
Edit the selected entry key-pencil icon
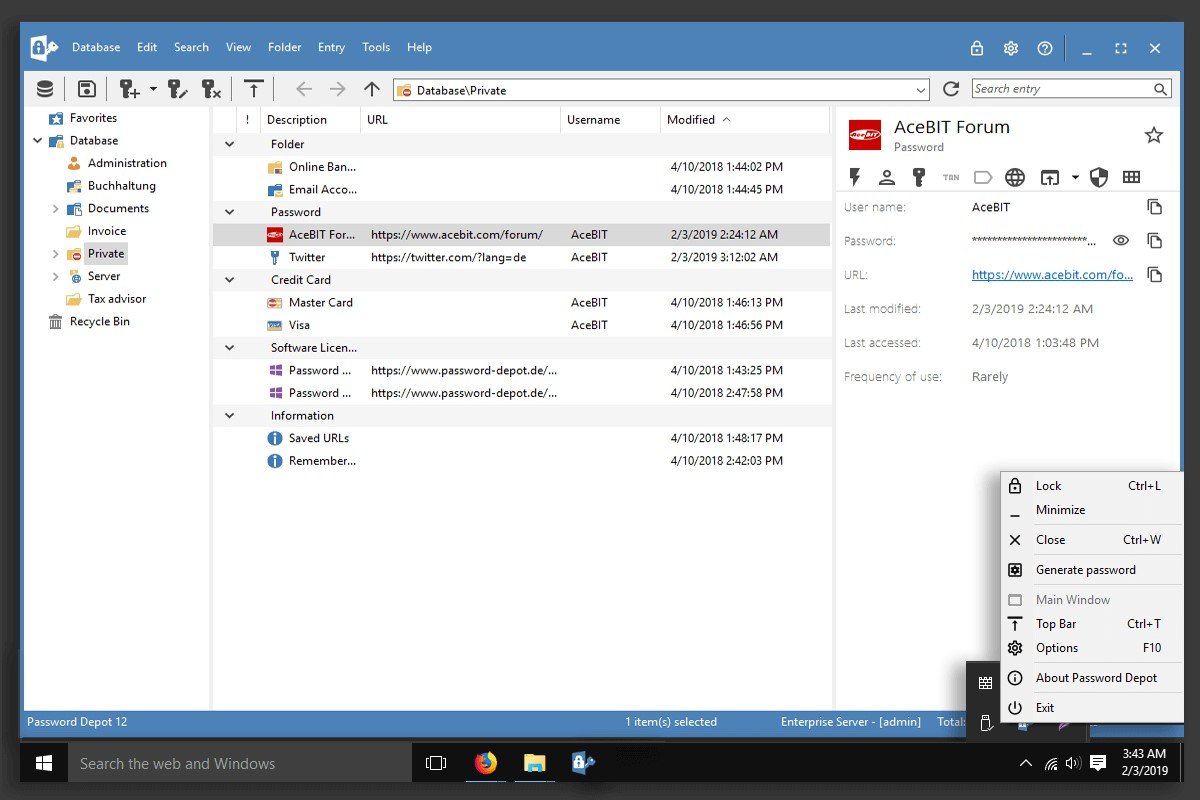[178, 89]
